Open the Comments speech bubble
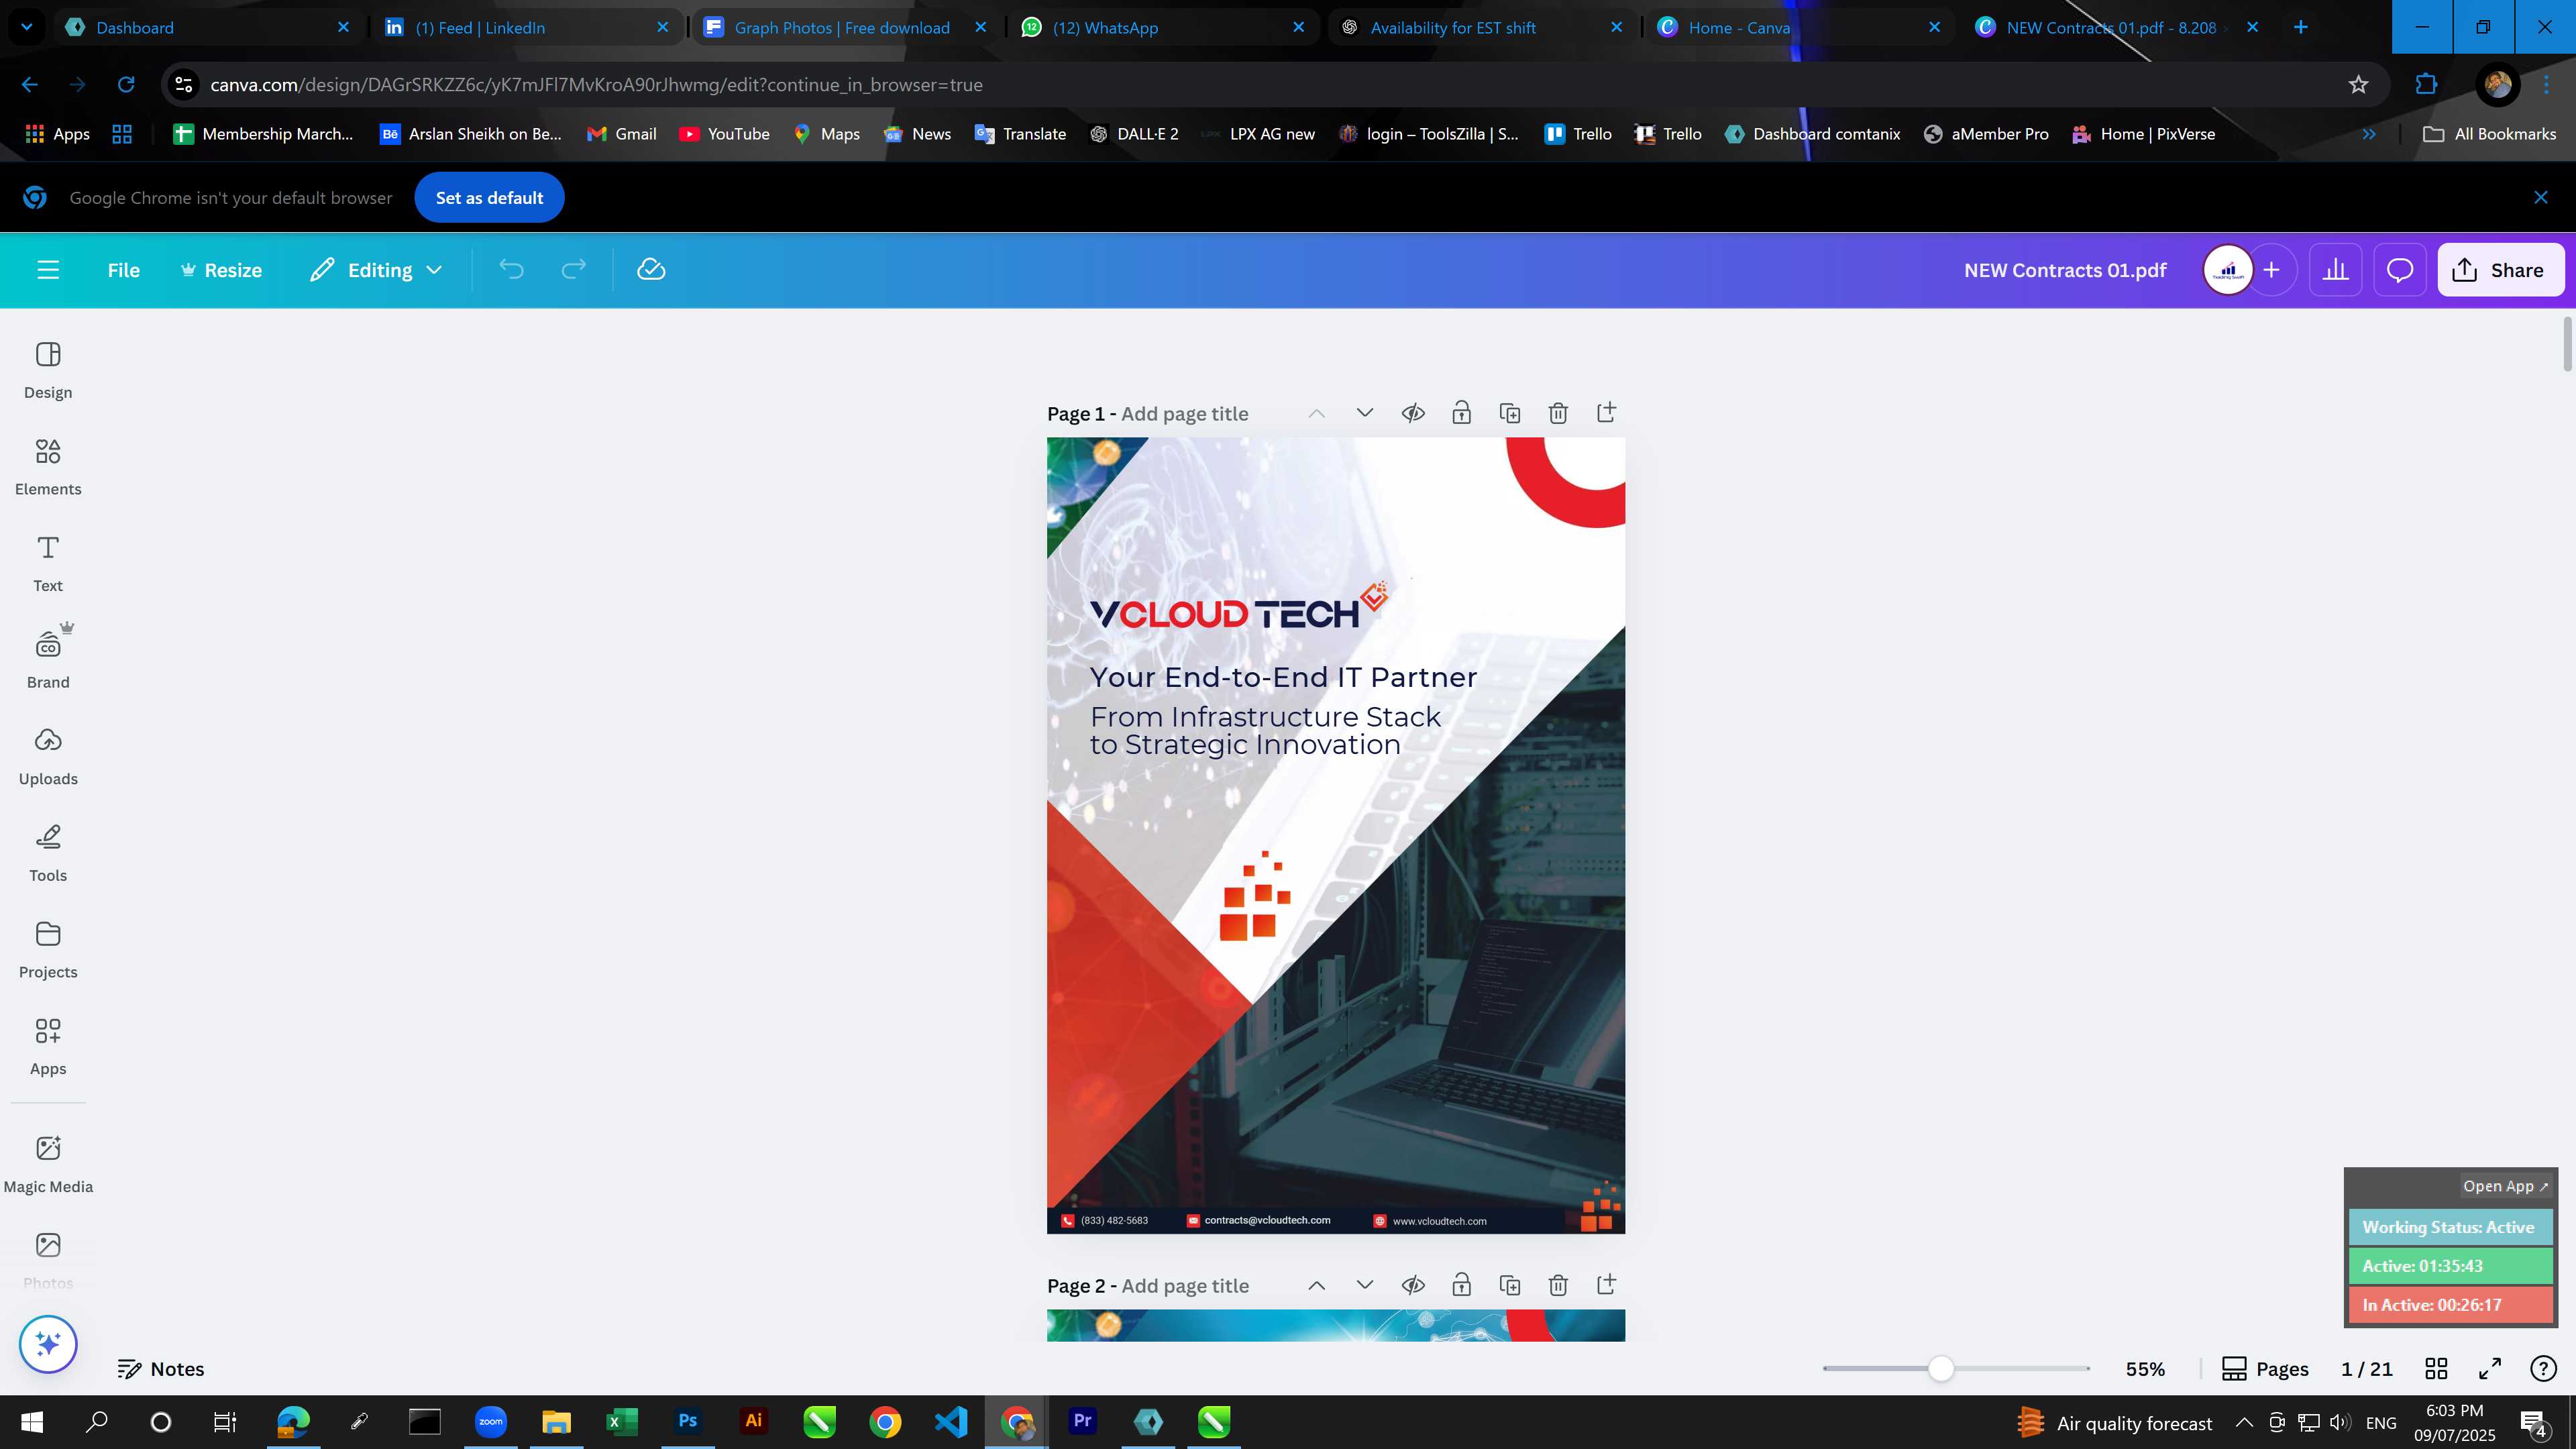Viewport: 2576px width, 1449px height. coord(2400,270)
